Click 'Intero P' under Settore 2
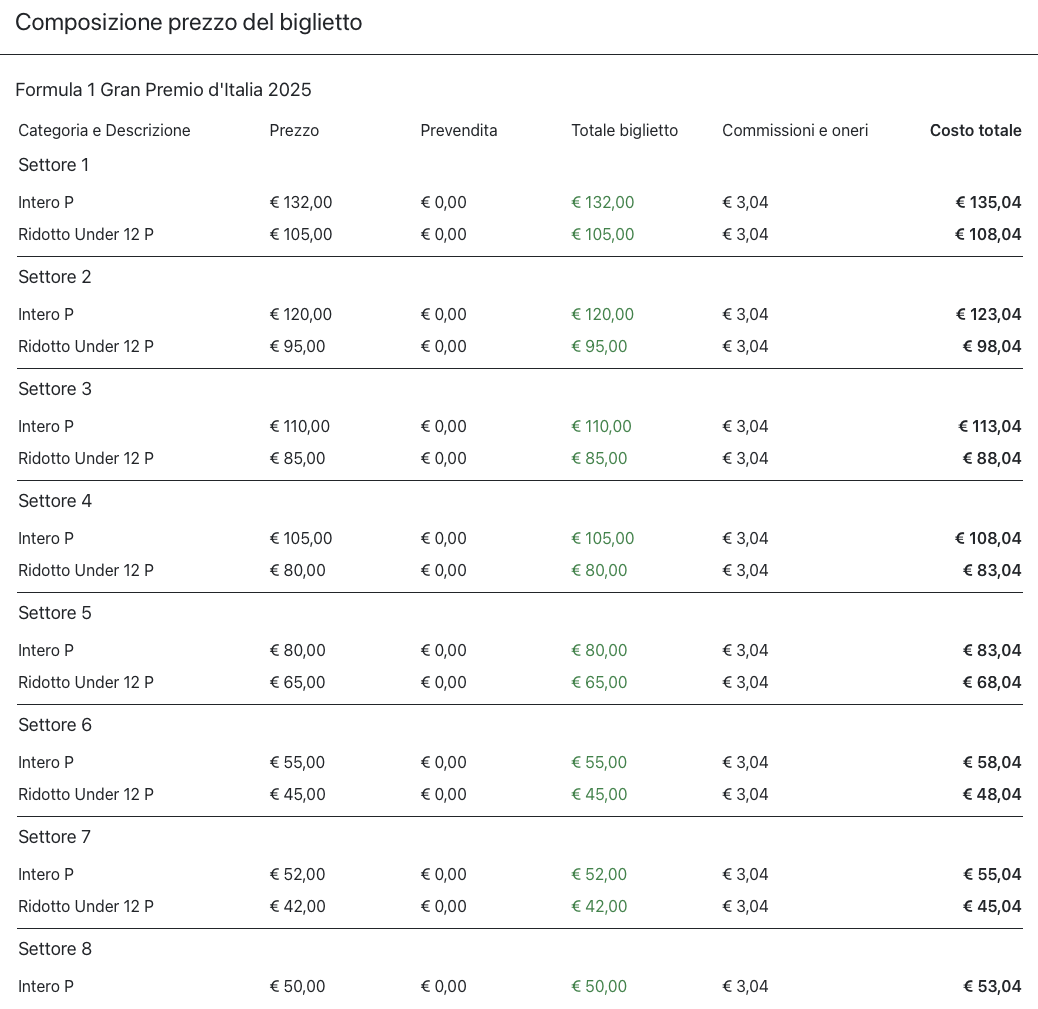Image resolution: width=1038 pixels, height=1009 pixels. (x=46, y=314)
